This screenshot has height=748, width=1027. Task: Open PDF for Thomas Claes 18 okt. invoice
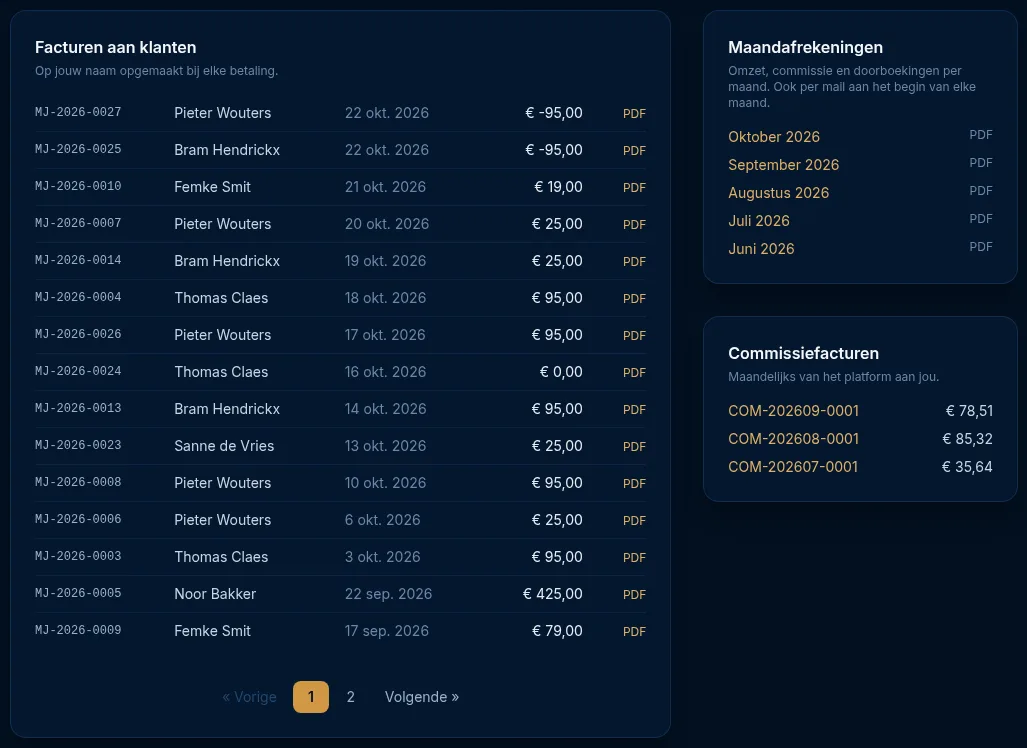tap(634, 298)
